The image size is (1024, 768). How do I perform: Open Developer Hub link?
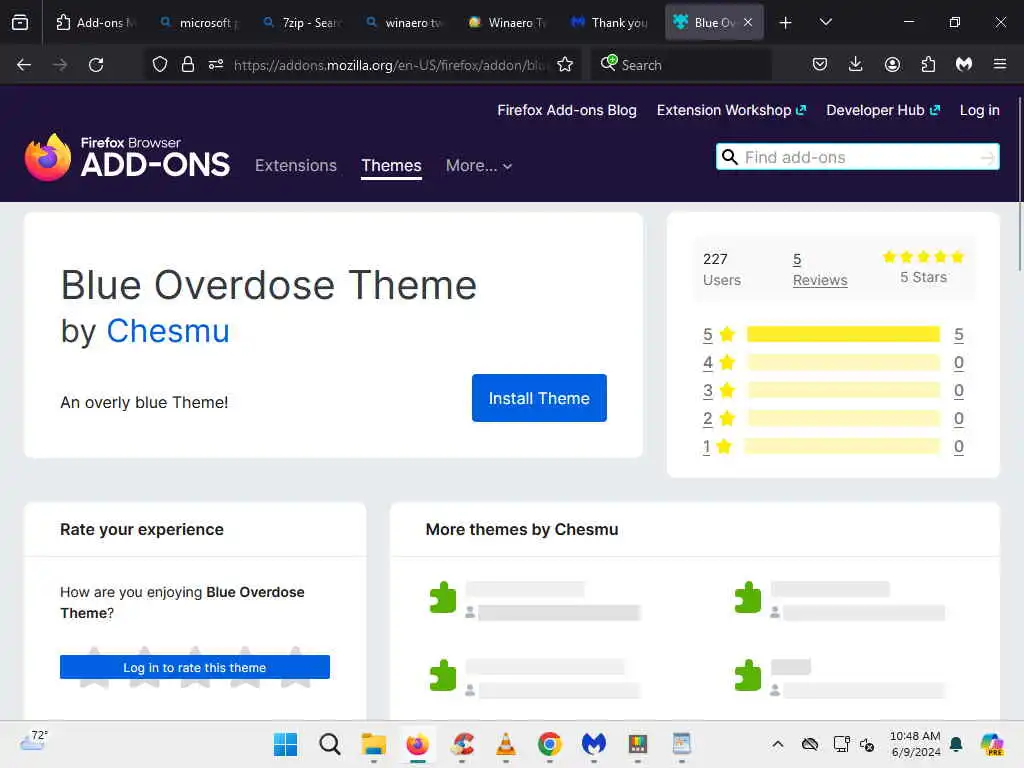883,110
